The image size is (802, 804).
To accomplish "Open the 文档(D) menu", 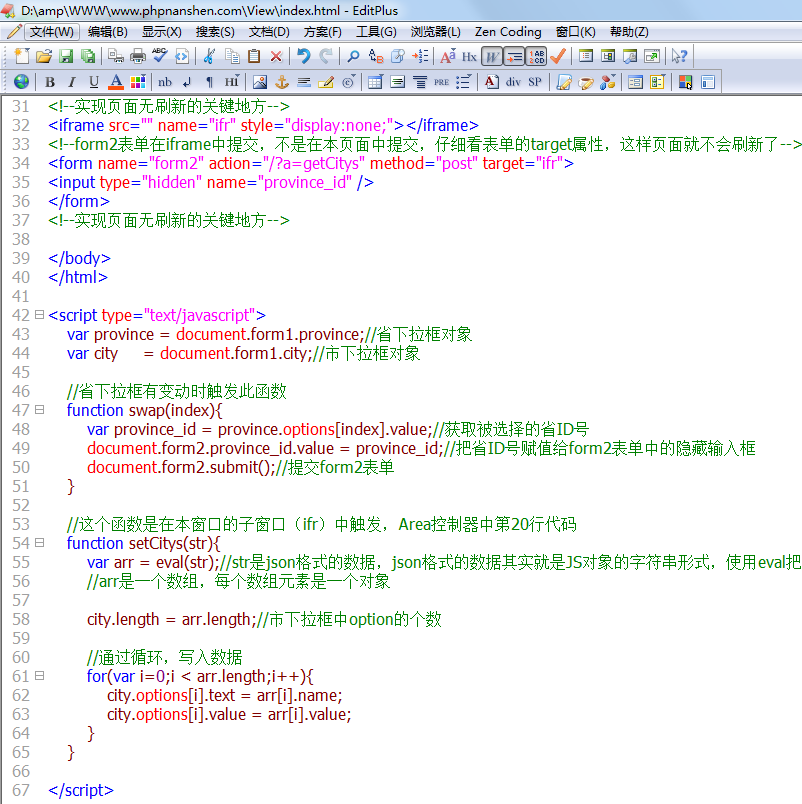I will click(269, 32).
